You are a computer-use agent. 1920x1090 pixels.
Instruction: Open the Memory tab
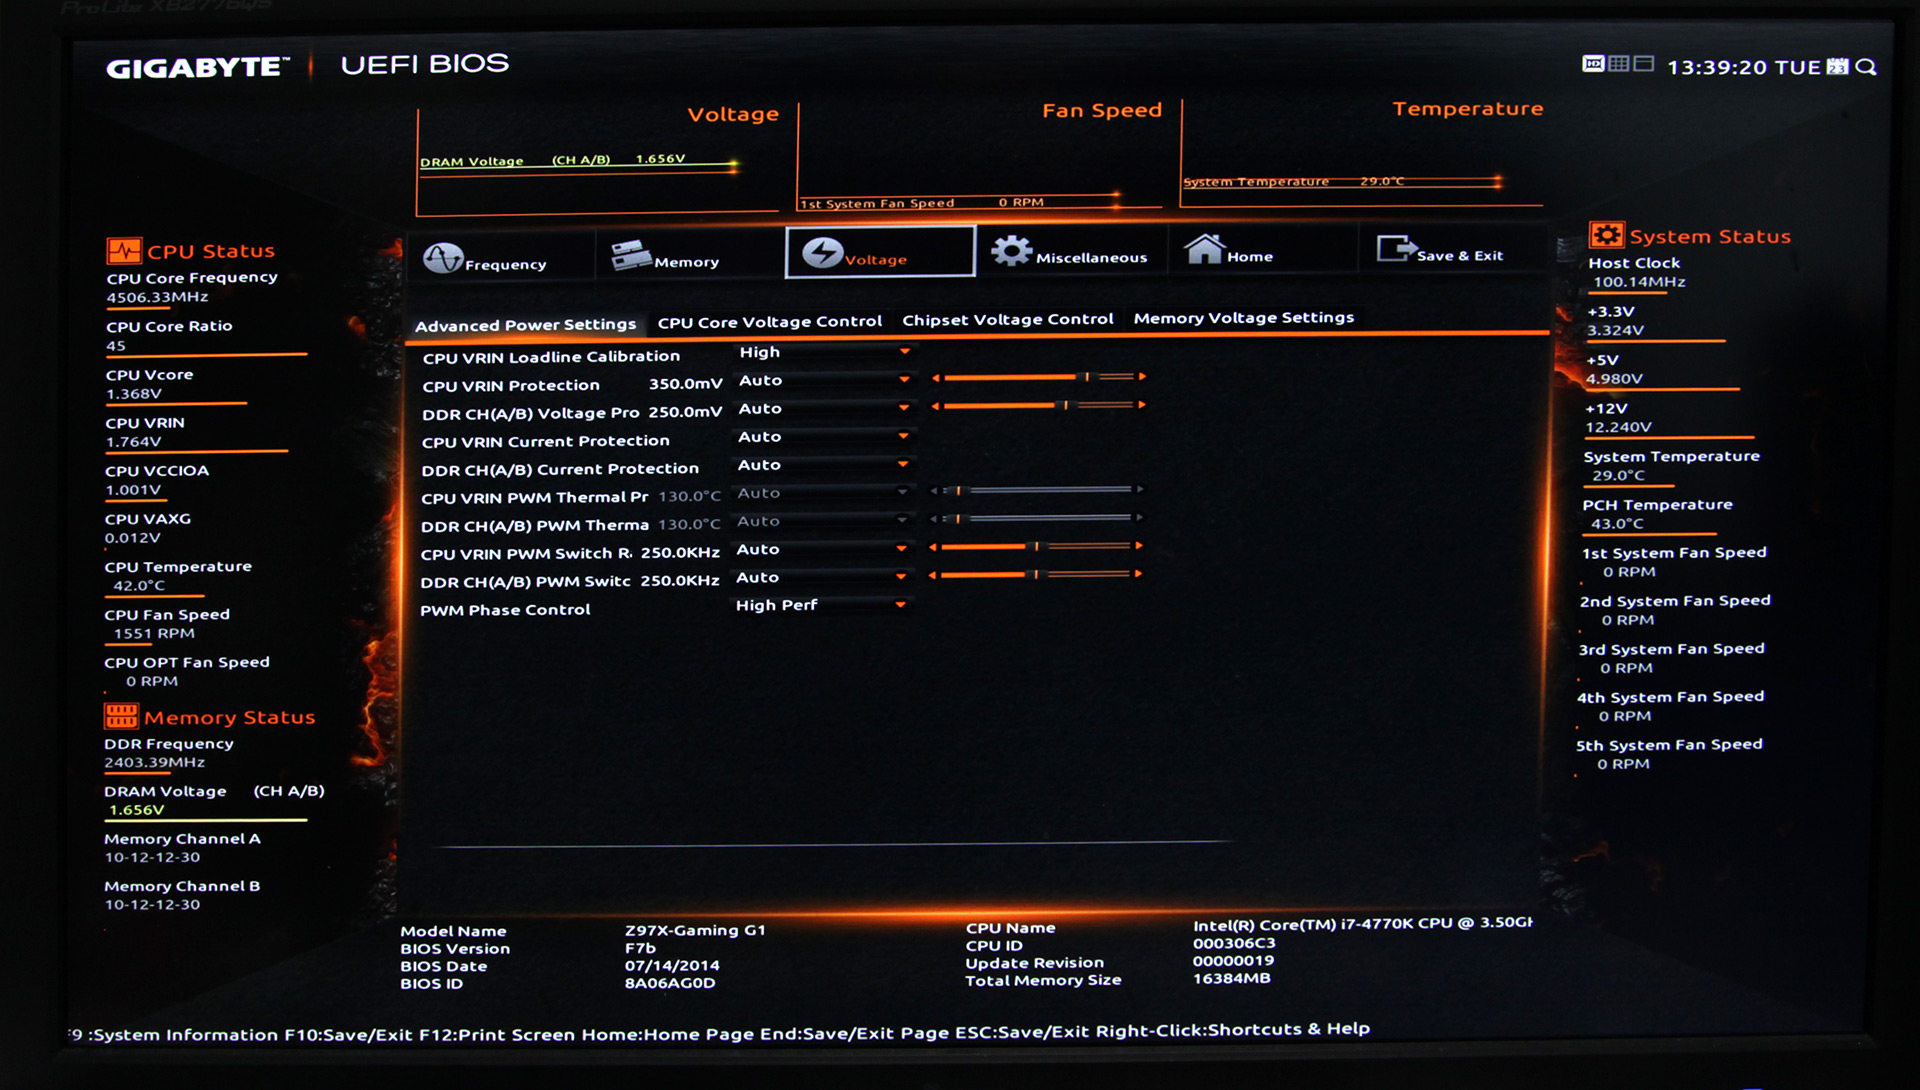coord(689,255)
